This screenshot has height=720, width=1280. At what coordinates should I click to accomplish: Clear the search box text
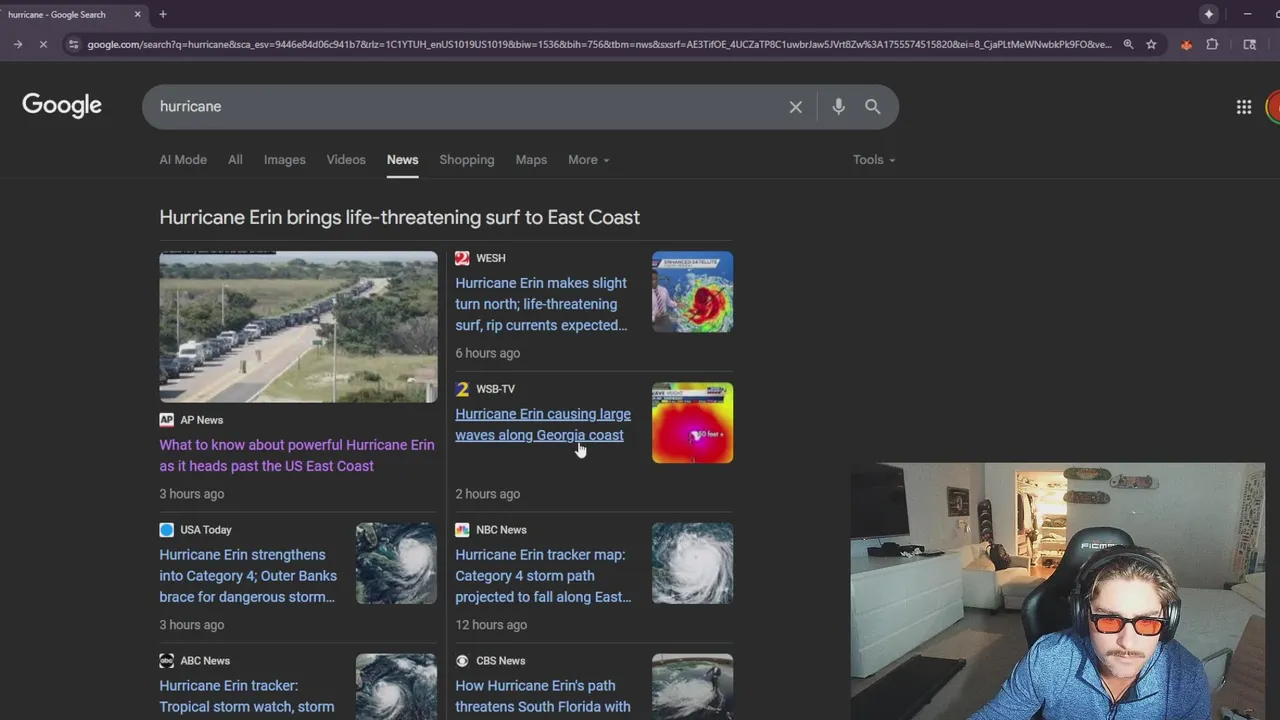[x=795, y=106]
